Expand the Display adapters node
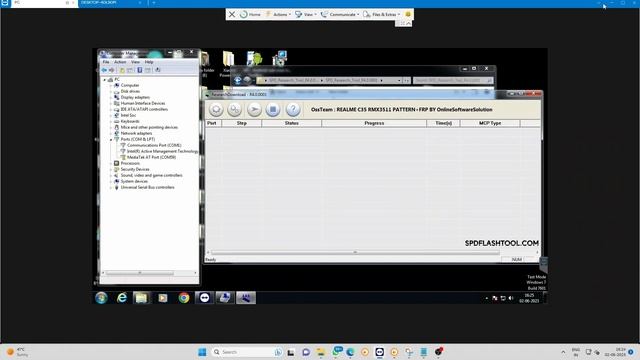This screenshot has height=360, width=640. [x=111, y=98]
